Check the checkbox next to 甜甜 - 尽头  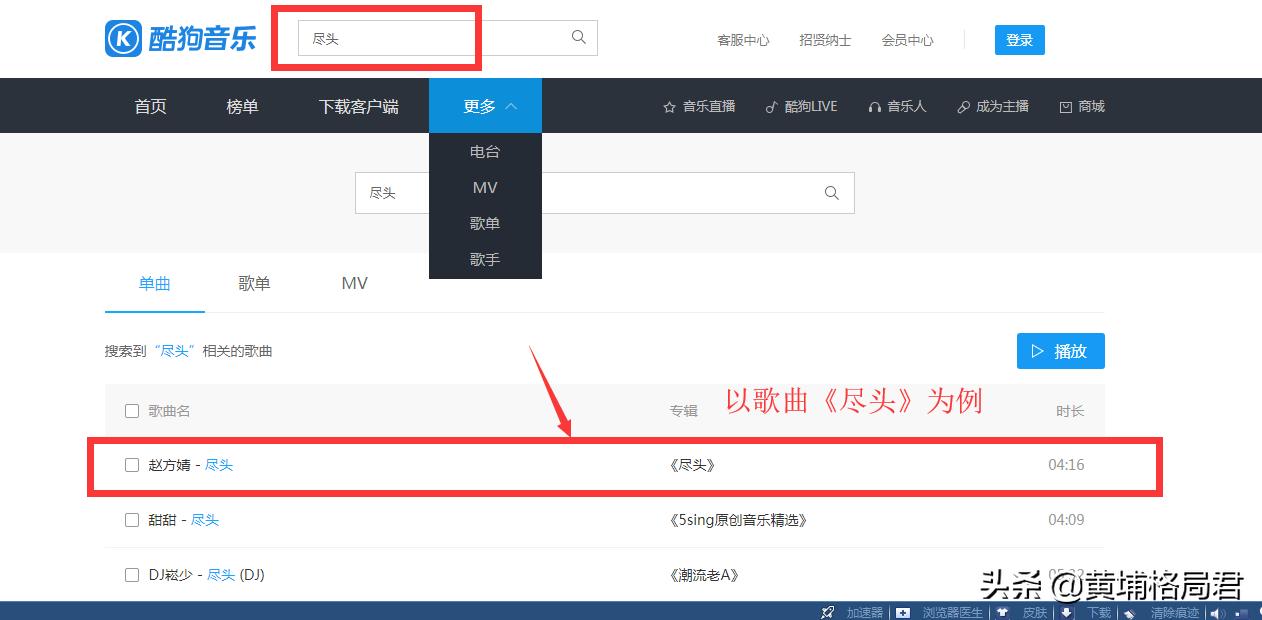[131, 520]
